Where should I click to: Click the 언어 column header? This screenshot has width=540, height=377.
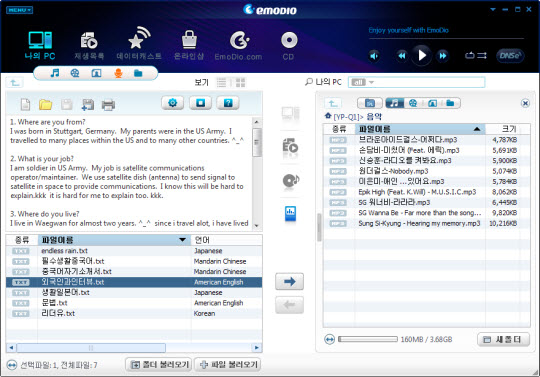[x=227, y=240]
